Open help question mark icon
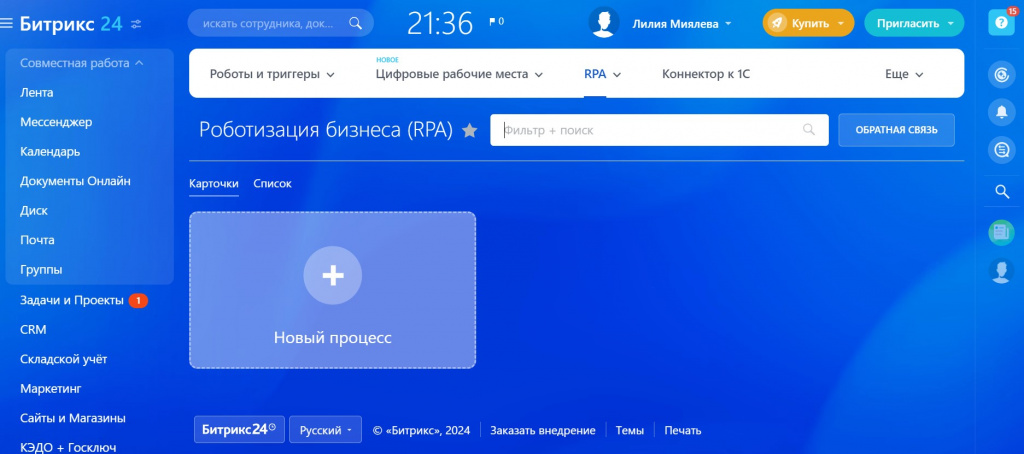 point(1001,23)
